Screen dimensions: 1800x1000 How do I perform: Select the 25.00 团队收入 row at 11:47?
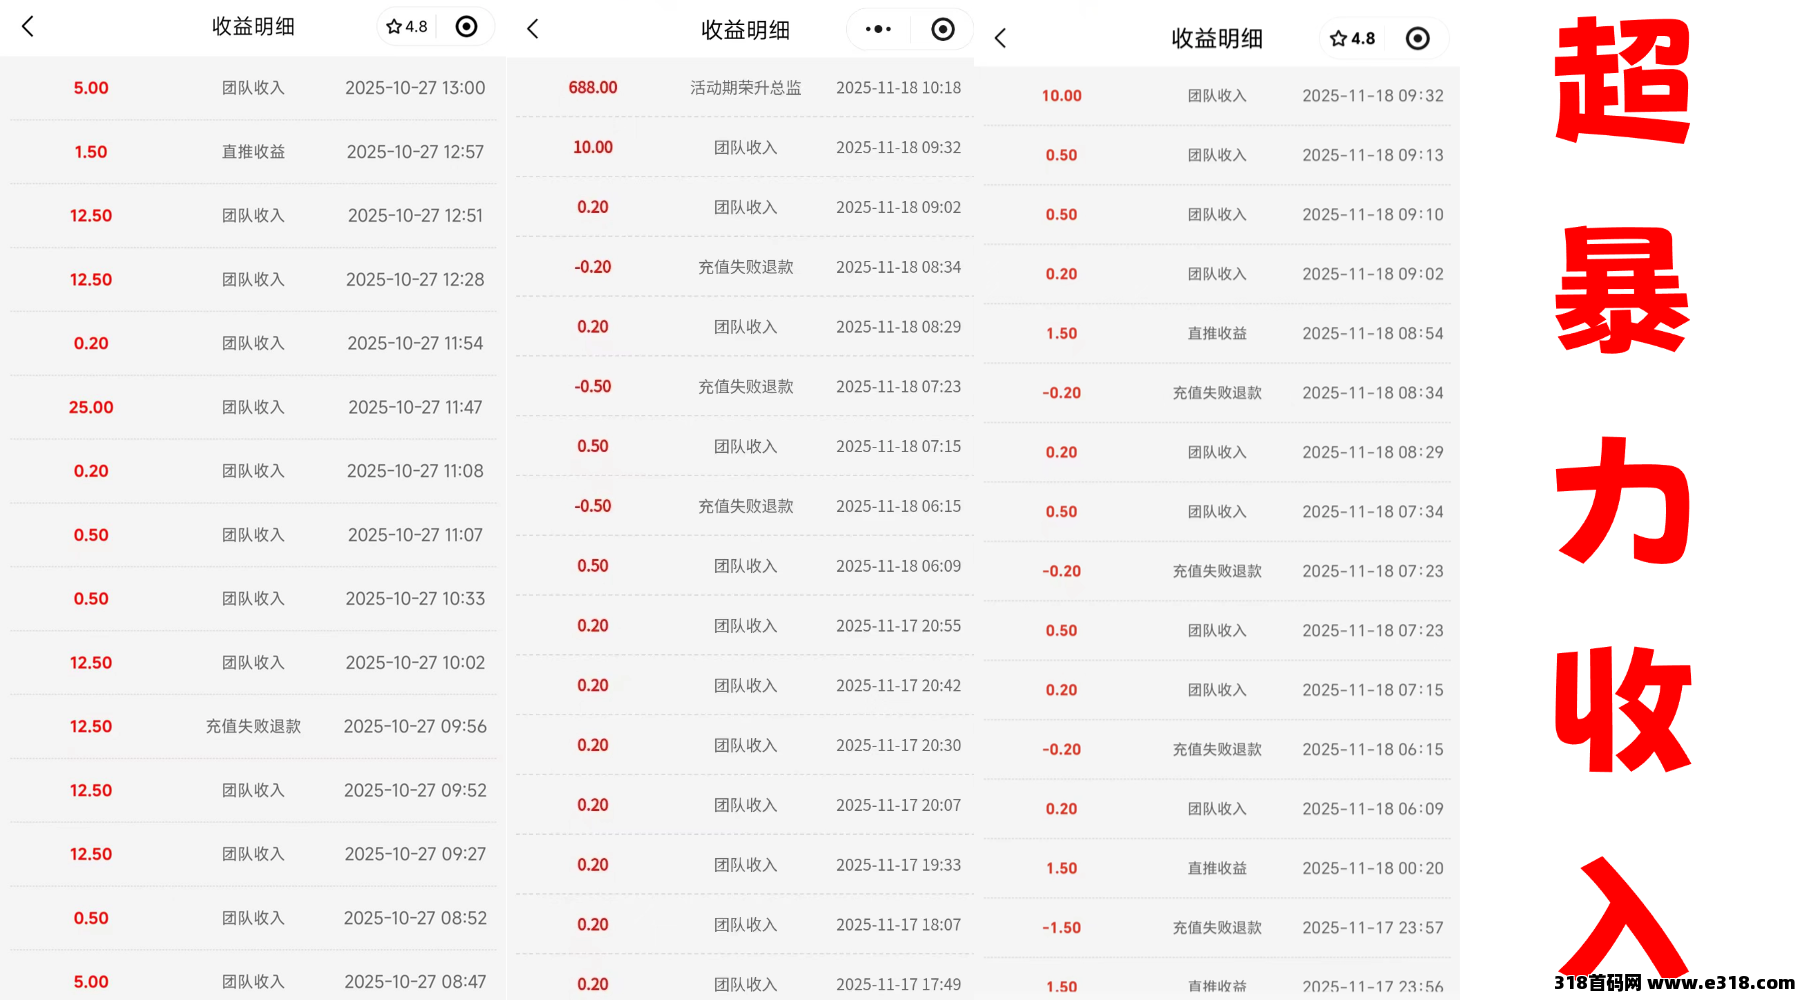coord(253,407)
